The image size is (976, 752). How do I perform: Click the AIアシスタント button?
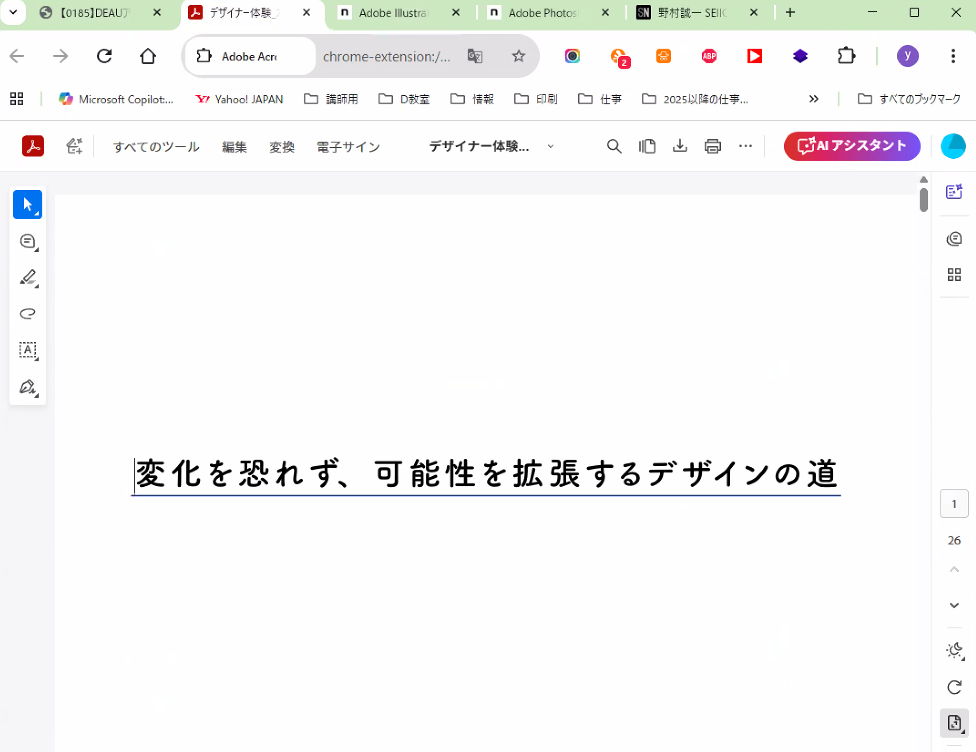coord(851,146)
